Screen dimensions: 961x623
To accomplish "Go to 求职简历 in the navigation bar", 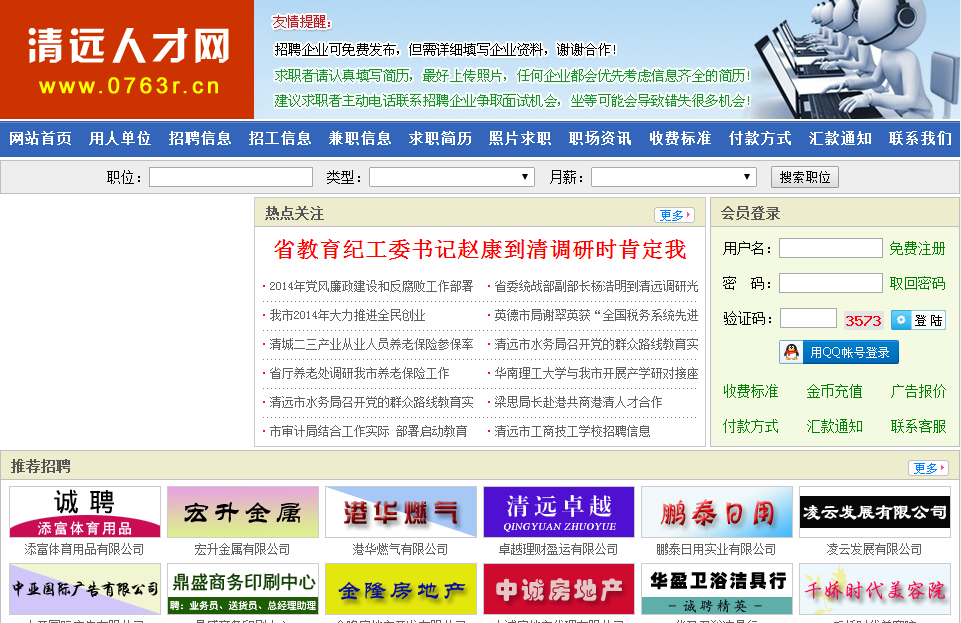I will click(x=440, y=138).
